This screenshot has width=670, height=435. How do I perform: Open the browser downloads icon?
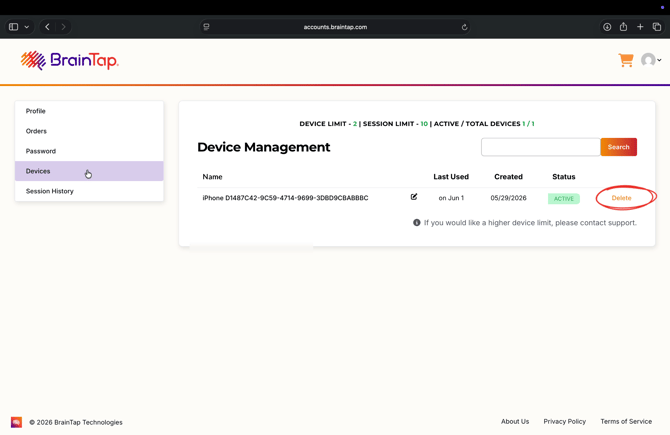(607, 27)
